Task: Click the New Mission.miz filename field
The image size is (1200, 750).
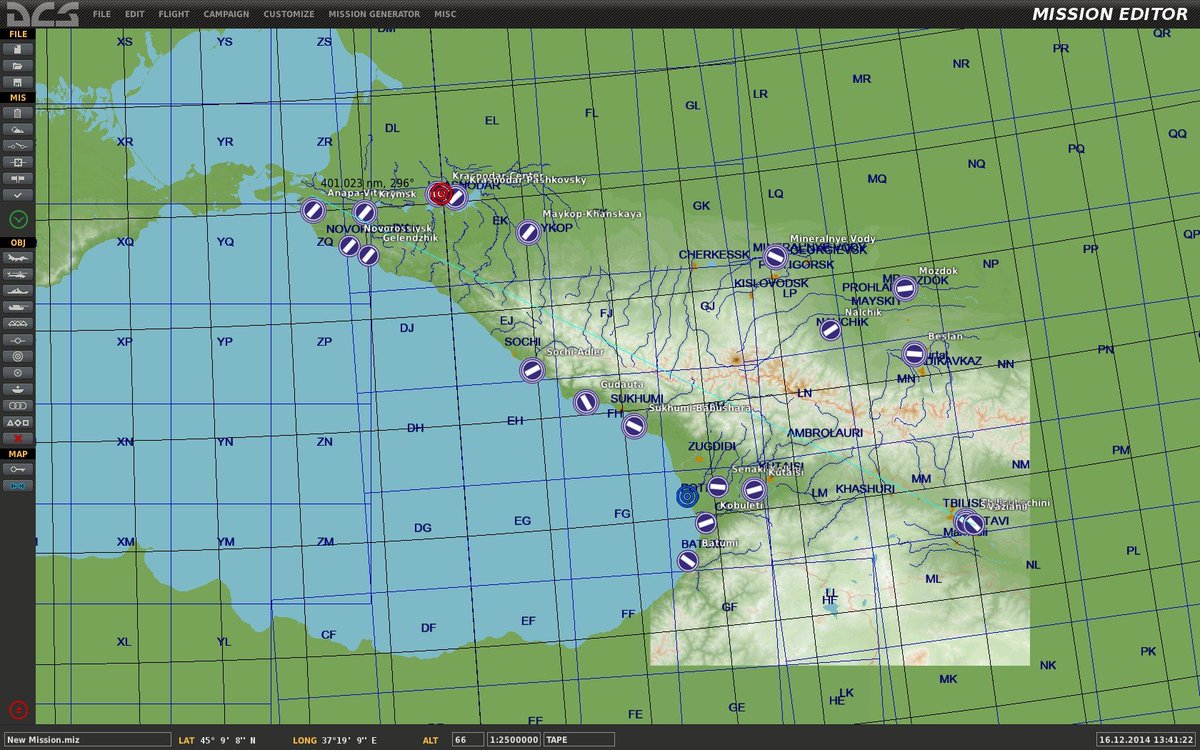Action: (x=86, y=739)
